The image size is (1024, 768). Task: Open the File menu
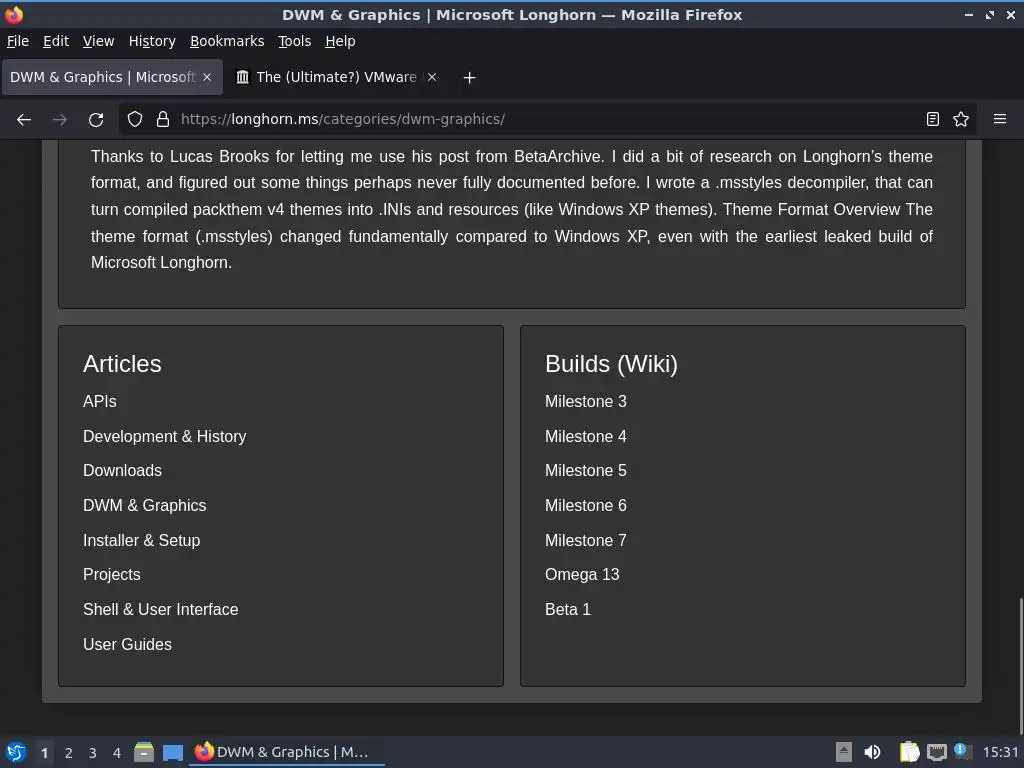tap(18, 41)
